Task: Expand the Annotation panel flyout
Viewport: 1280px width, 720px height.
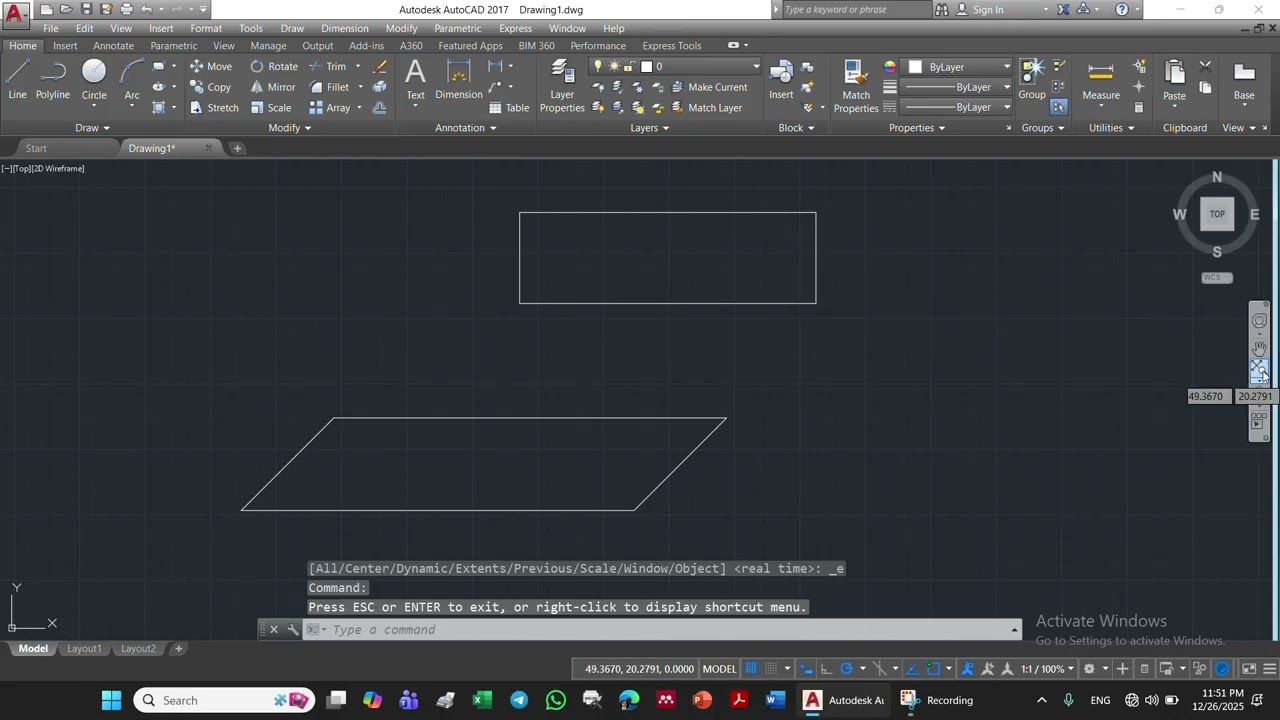Action: pyautogui.click(x=466, y=128)
